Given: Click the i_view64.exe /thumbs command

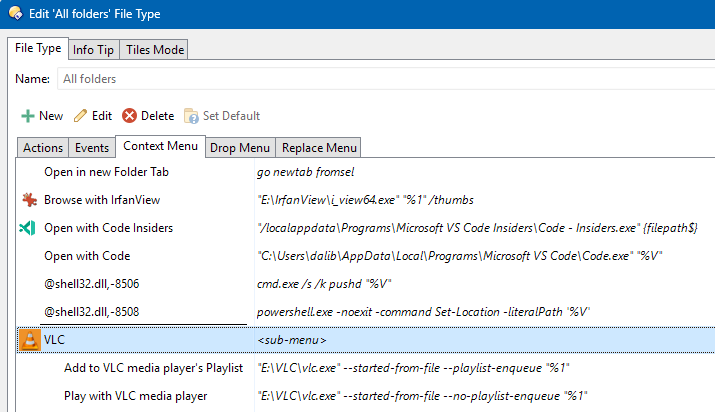Looking at the screenshot, I should point(366,200).
